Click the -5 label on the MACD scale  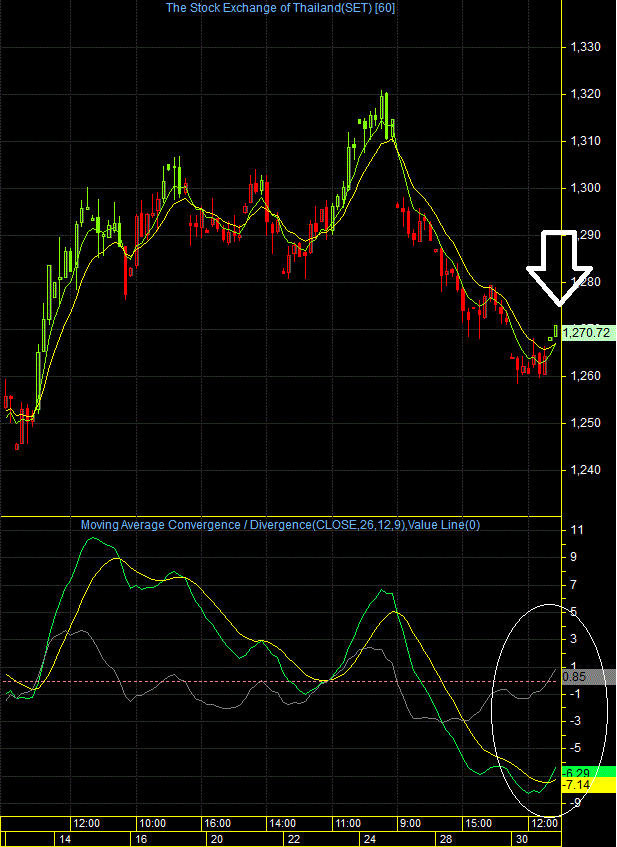pyautogui.click(x=575, y=748)
